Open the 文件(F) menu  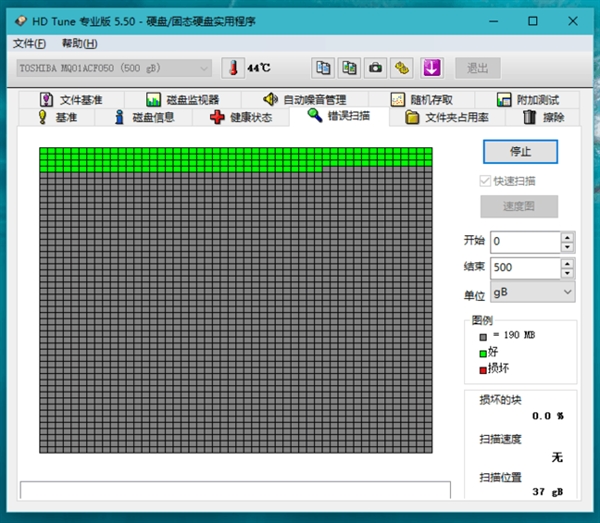29,43
